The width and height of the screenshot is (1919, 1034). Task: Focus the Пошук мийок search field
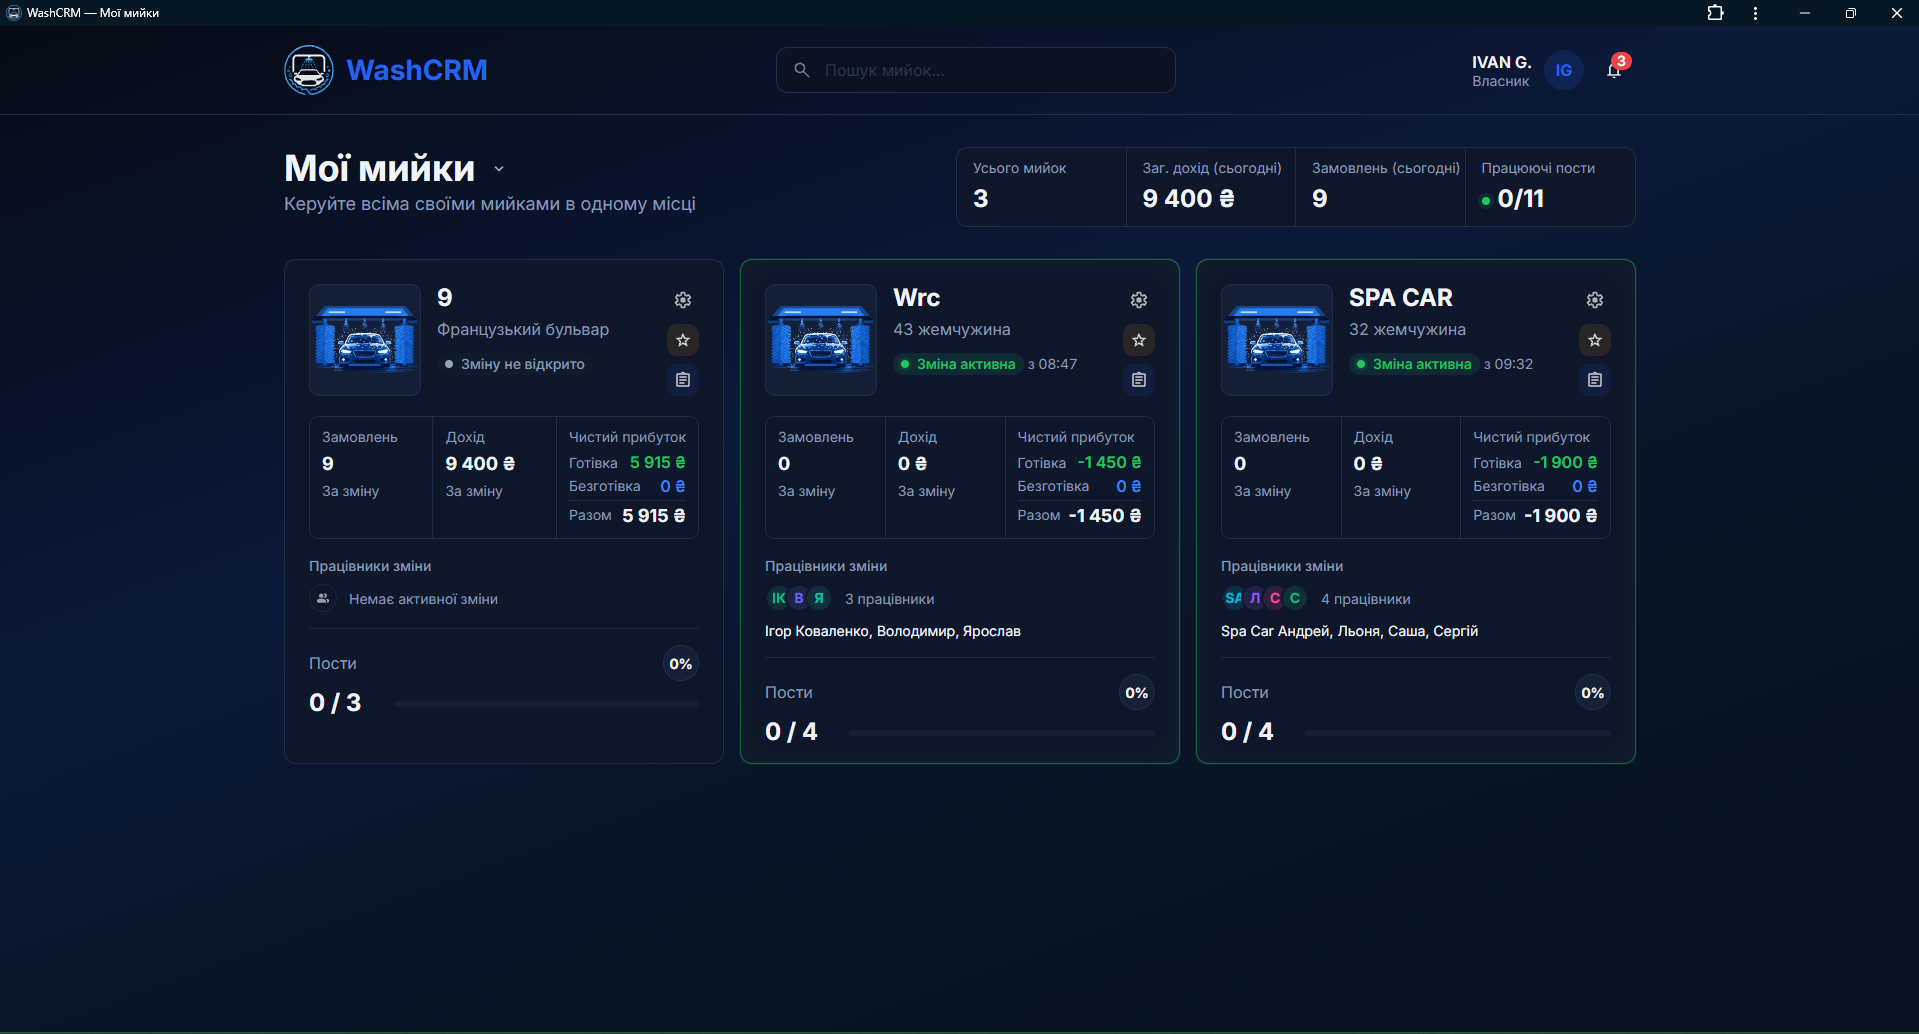(x=976, y=70)
